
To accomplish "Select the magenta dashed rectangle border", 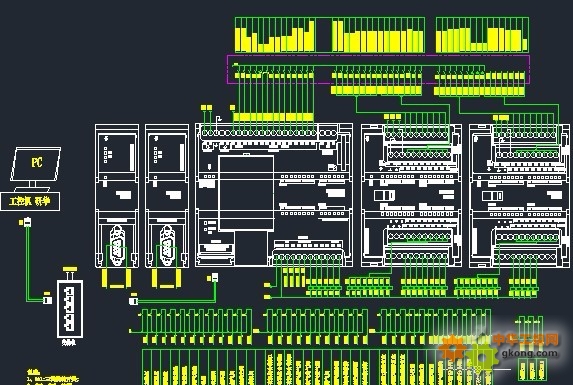I will (378, 70).
